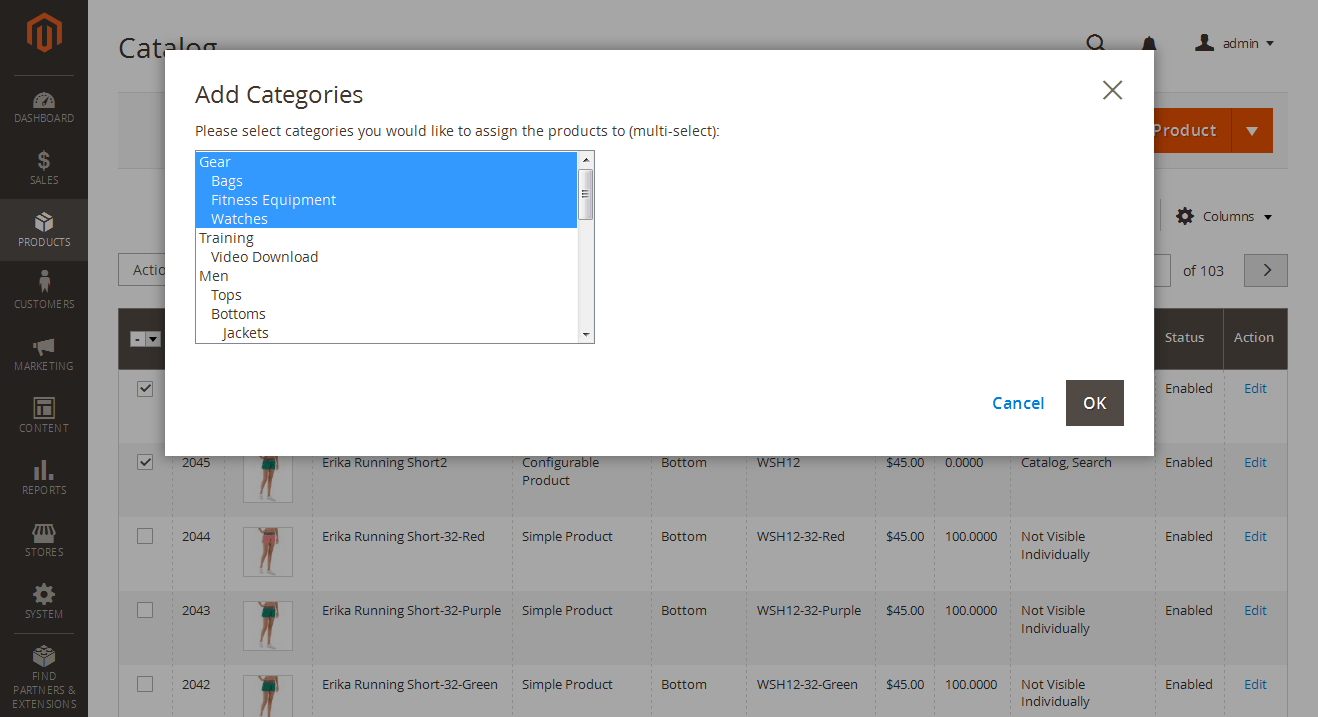Click the Magento logo icon
1318x717 pixels.
[x=44, y=33]
